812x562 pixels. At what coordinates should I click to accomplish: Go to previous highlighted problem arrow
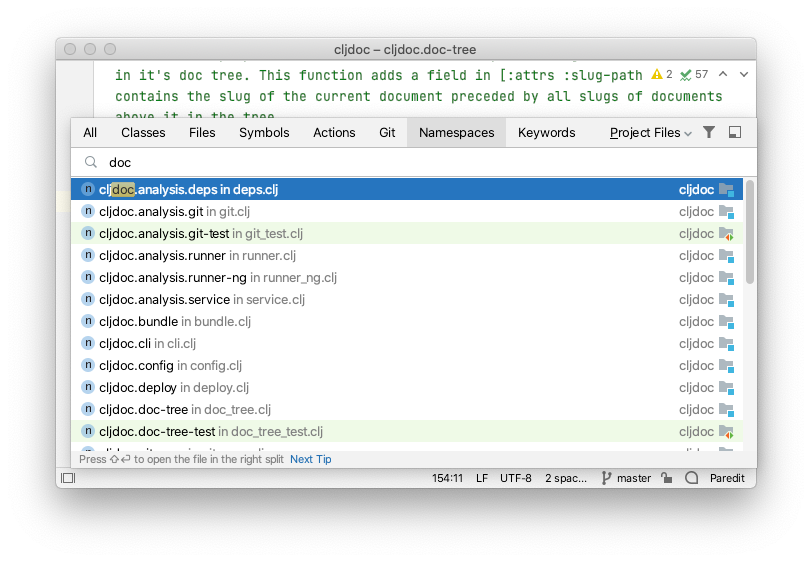pyautogui.click(x=723, y=75)
